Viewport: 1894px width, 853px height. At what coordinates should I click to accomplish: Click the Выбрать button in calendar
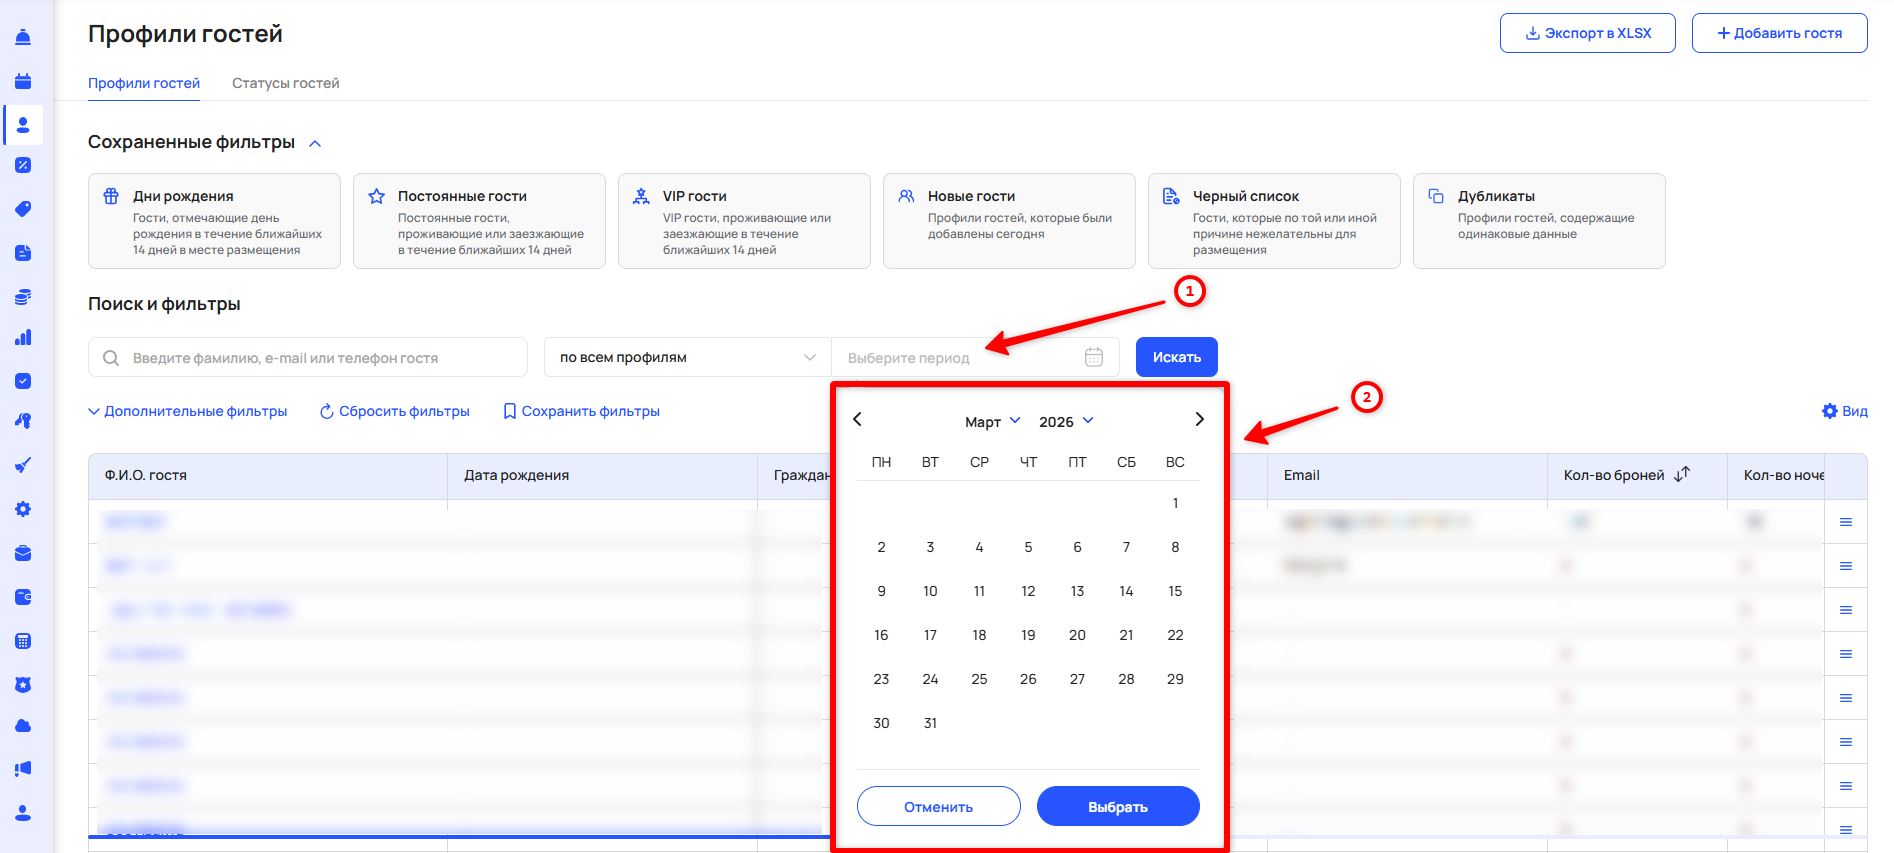[1117, 806]
